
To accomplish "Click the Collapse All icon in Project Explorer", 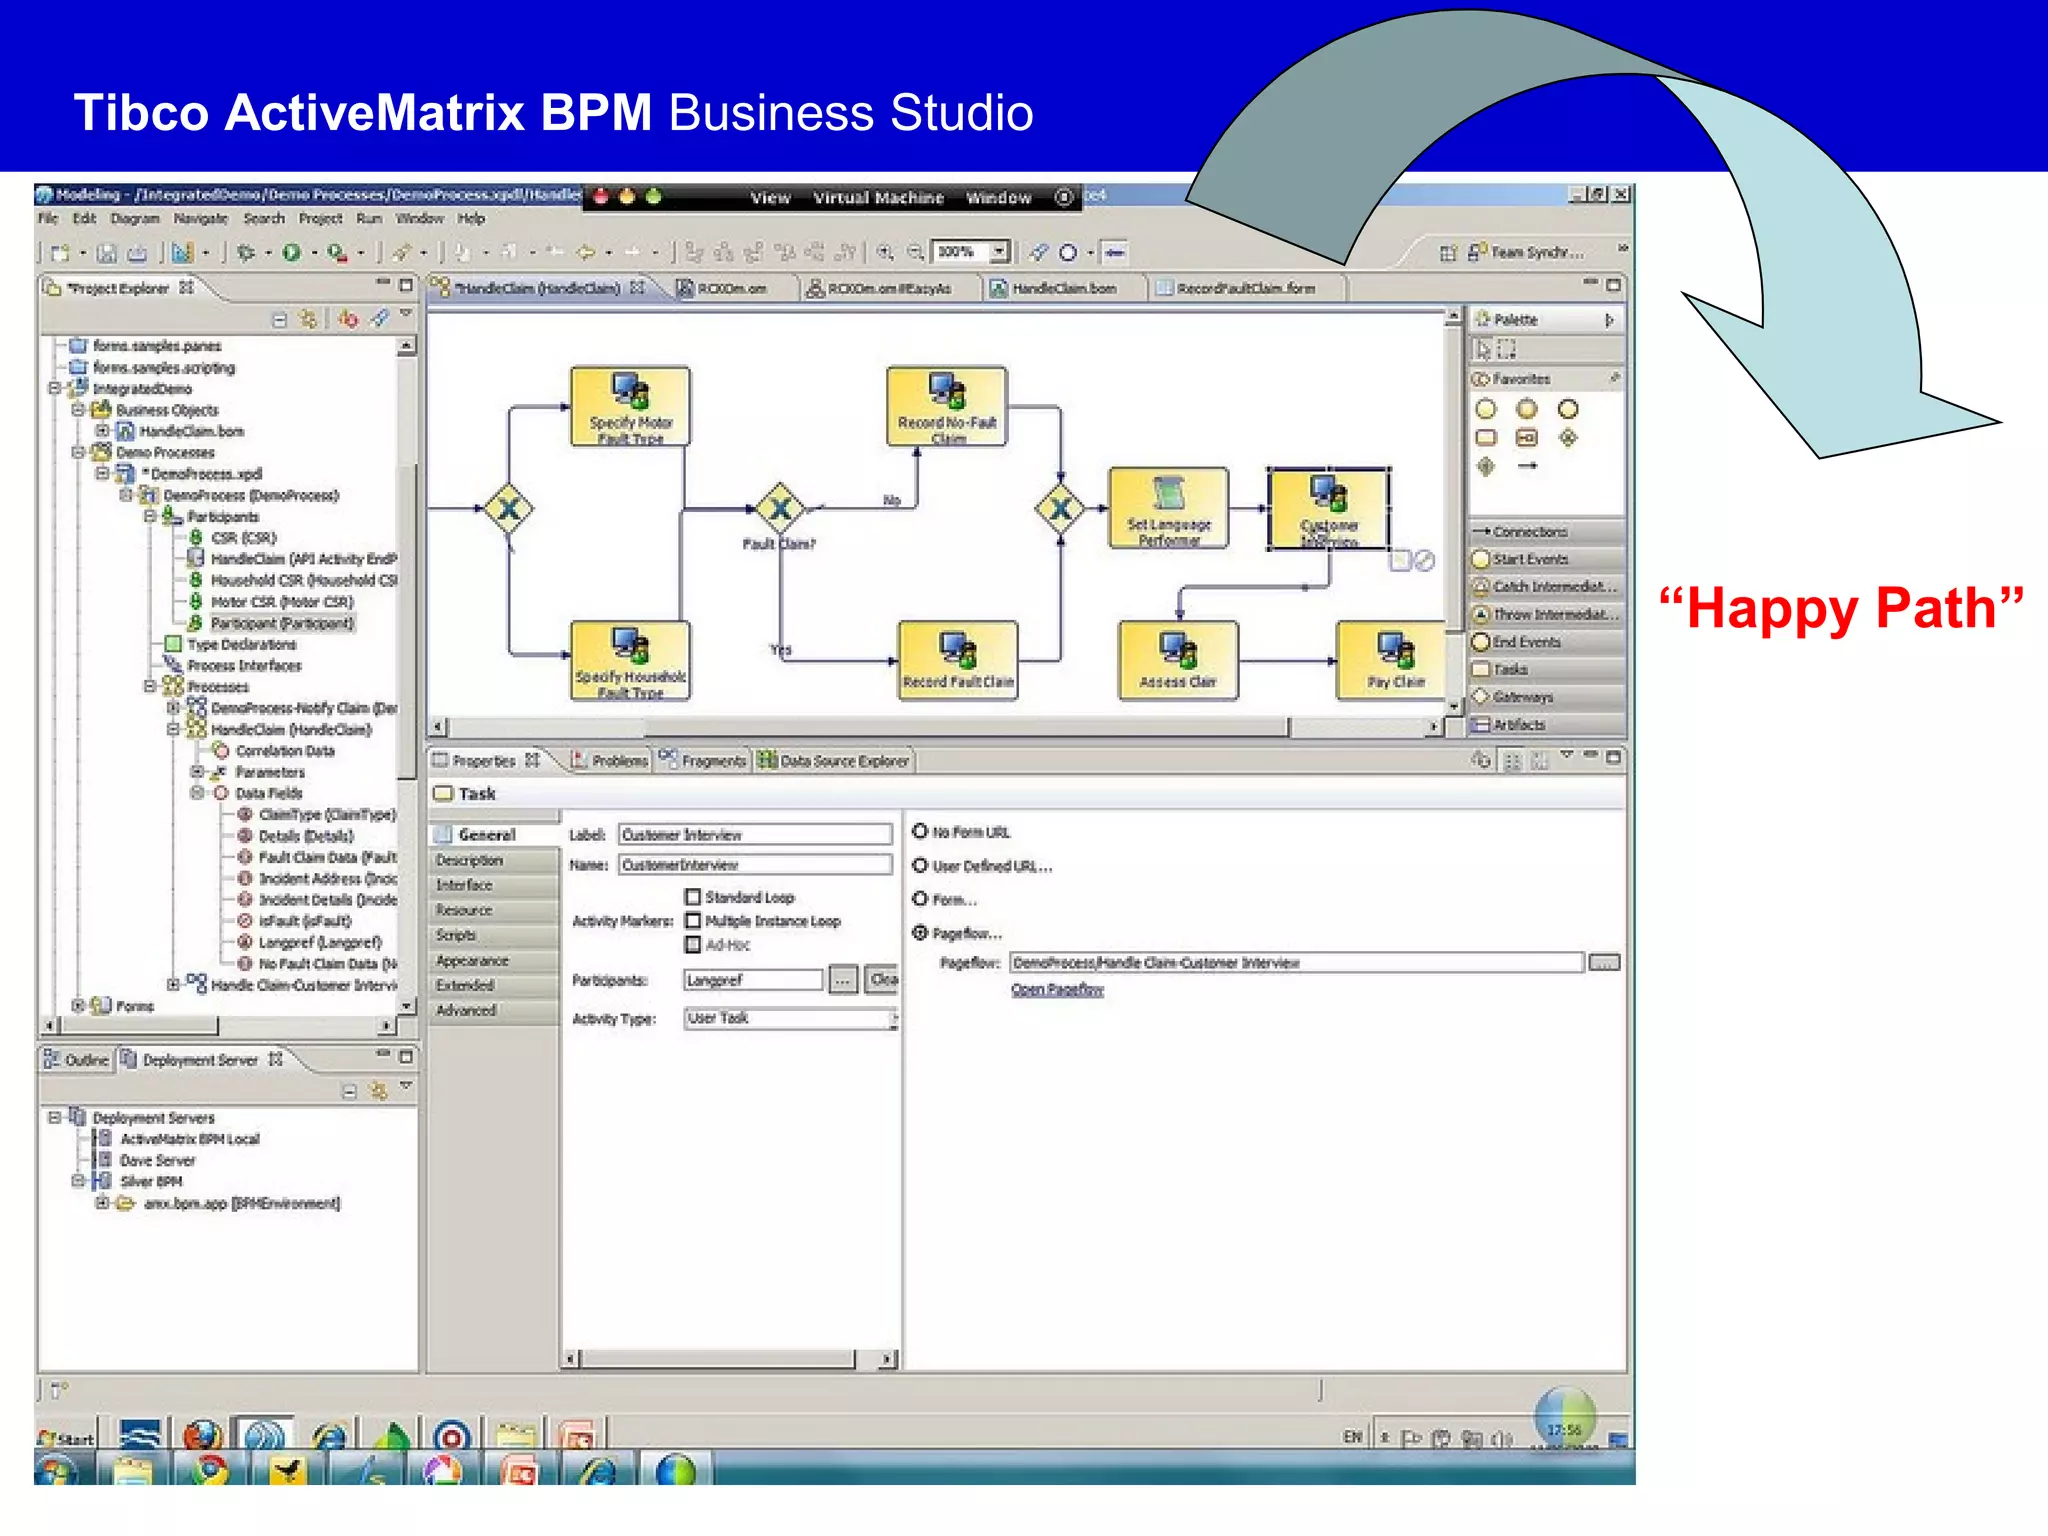I will (x=280, y=319).
